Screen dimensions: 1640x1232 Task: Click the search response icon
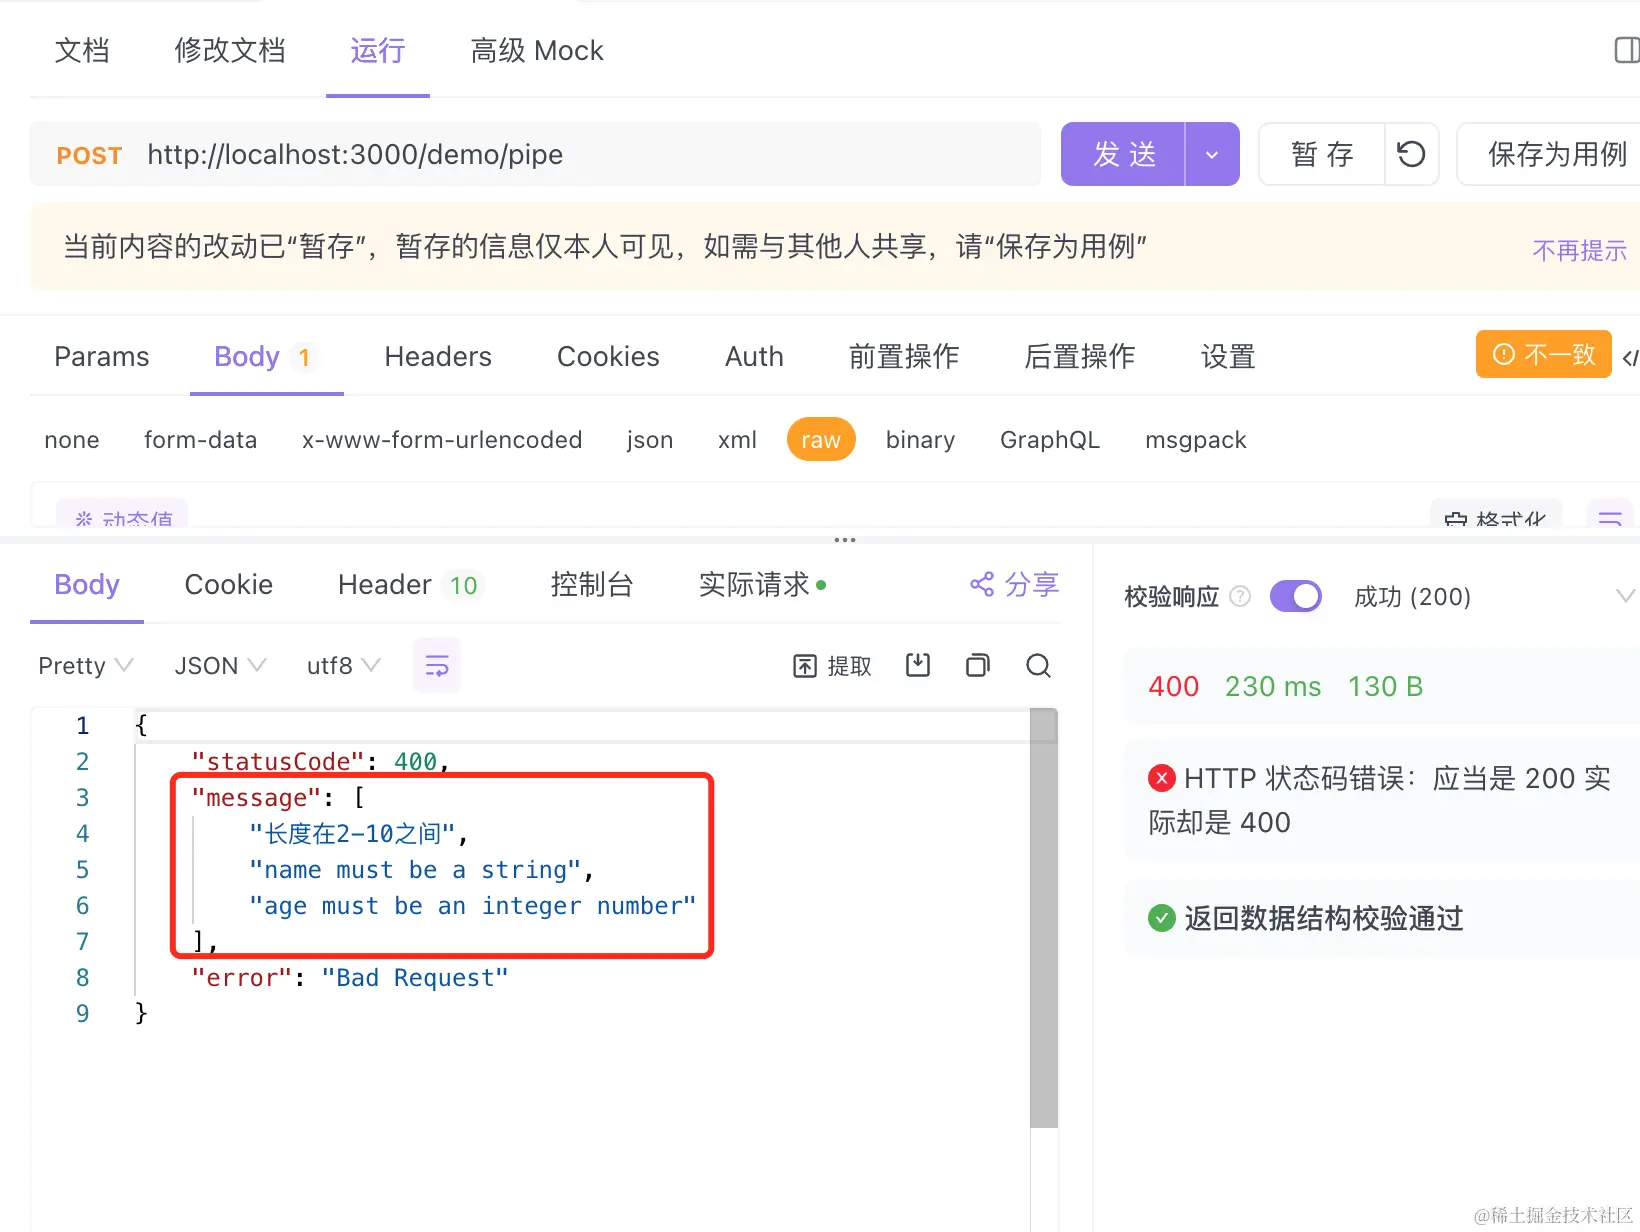coord(1038,665)
